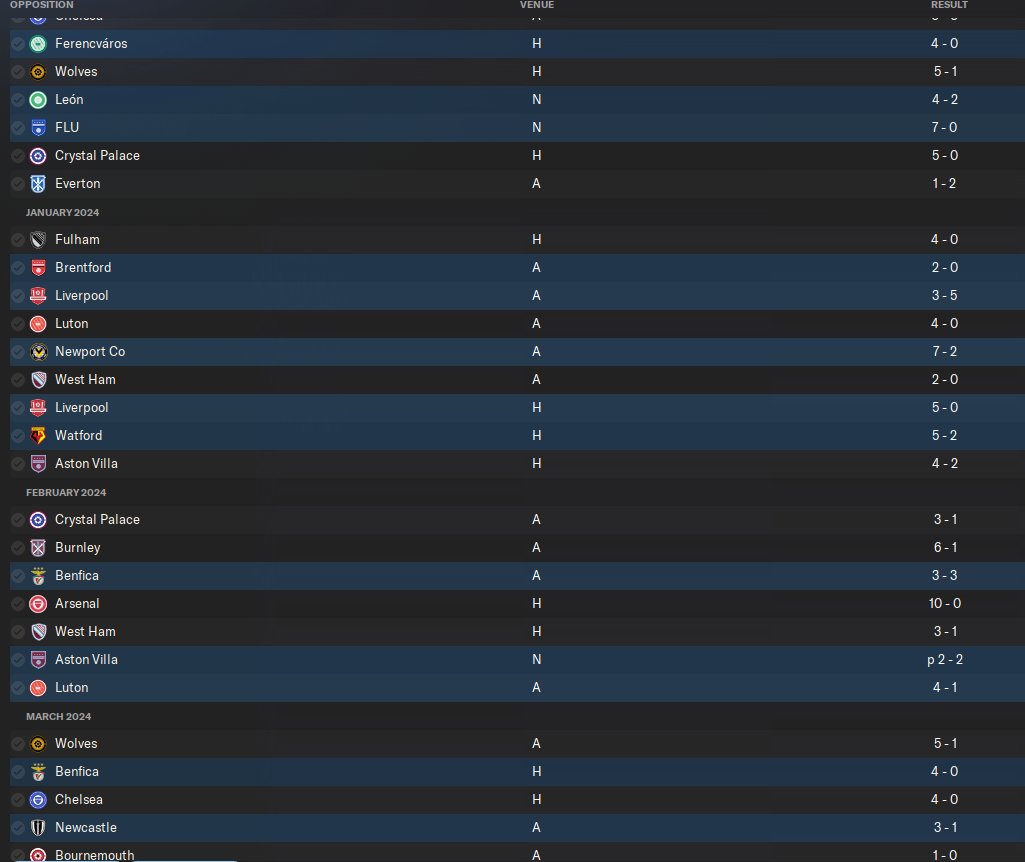
Task: Click the Newport Co club crest
Action: click(x=38, y=352)
